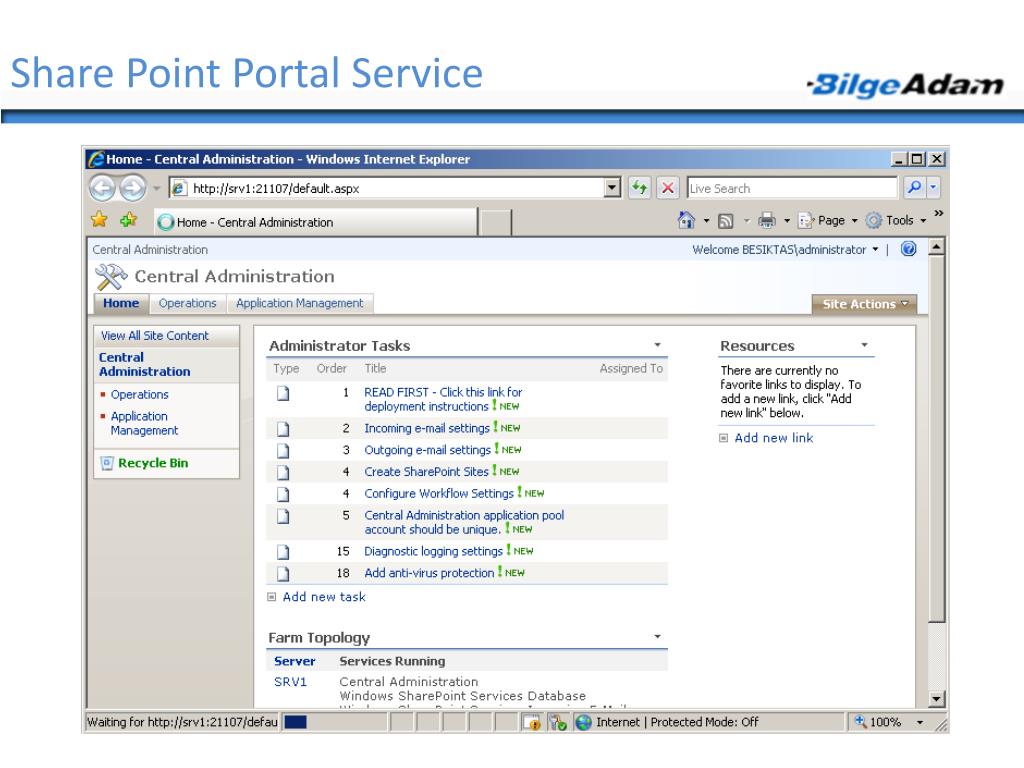
Task: Click the browser Back arrow button
Action: pos(102,188)
